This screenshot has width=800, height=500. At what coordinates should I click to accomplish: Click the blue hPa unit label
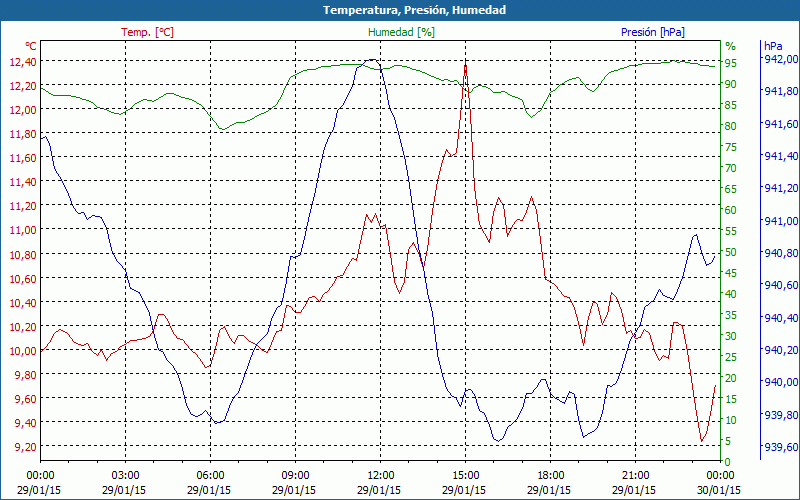point(773,45)
